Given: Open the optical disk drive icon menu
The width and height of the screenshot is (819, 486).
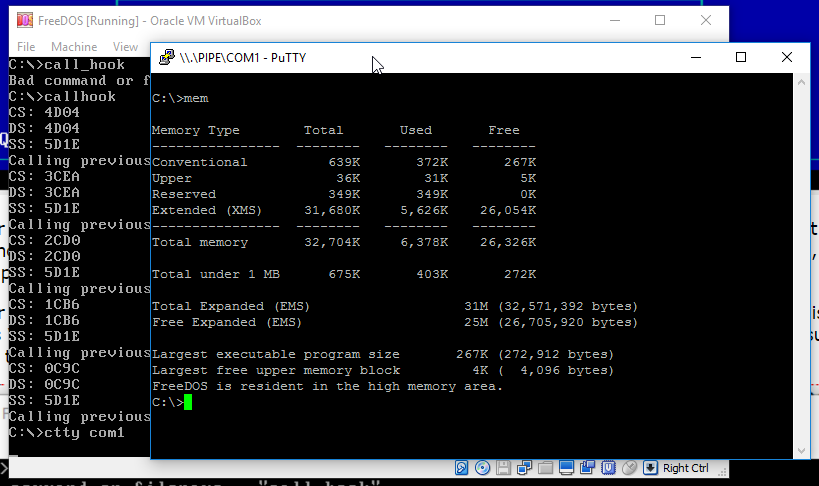Looking at the screenshot, I should (482, 468).
